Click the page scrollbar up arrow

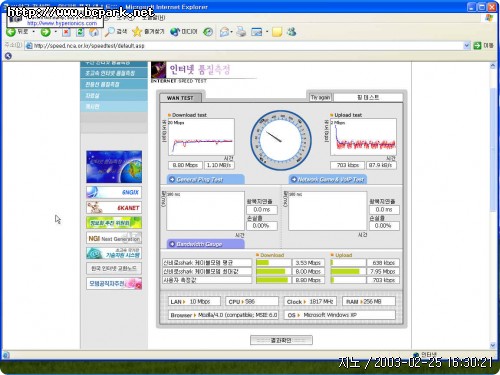point(493,66)
